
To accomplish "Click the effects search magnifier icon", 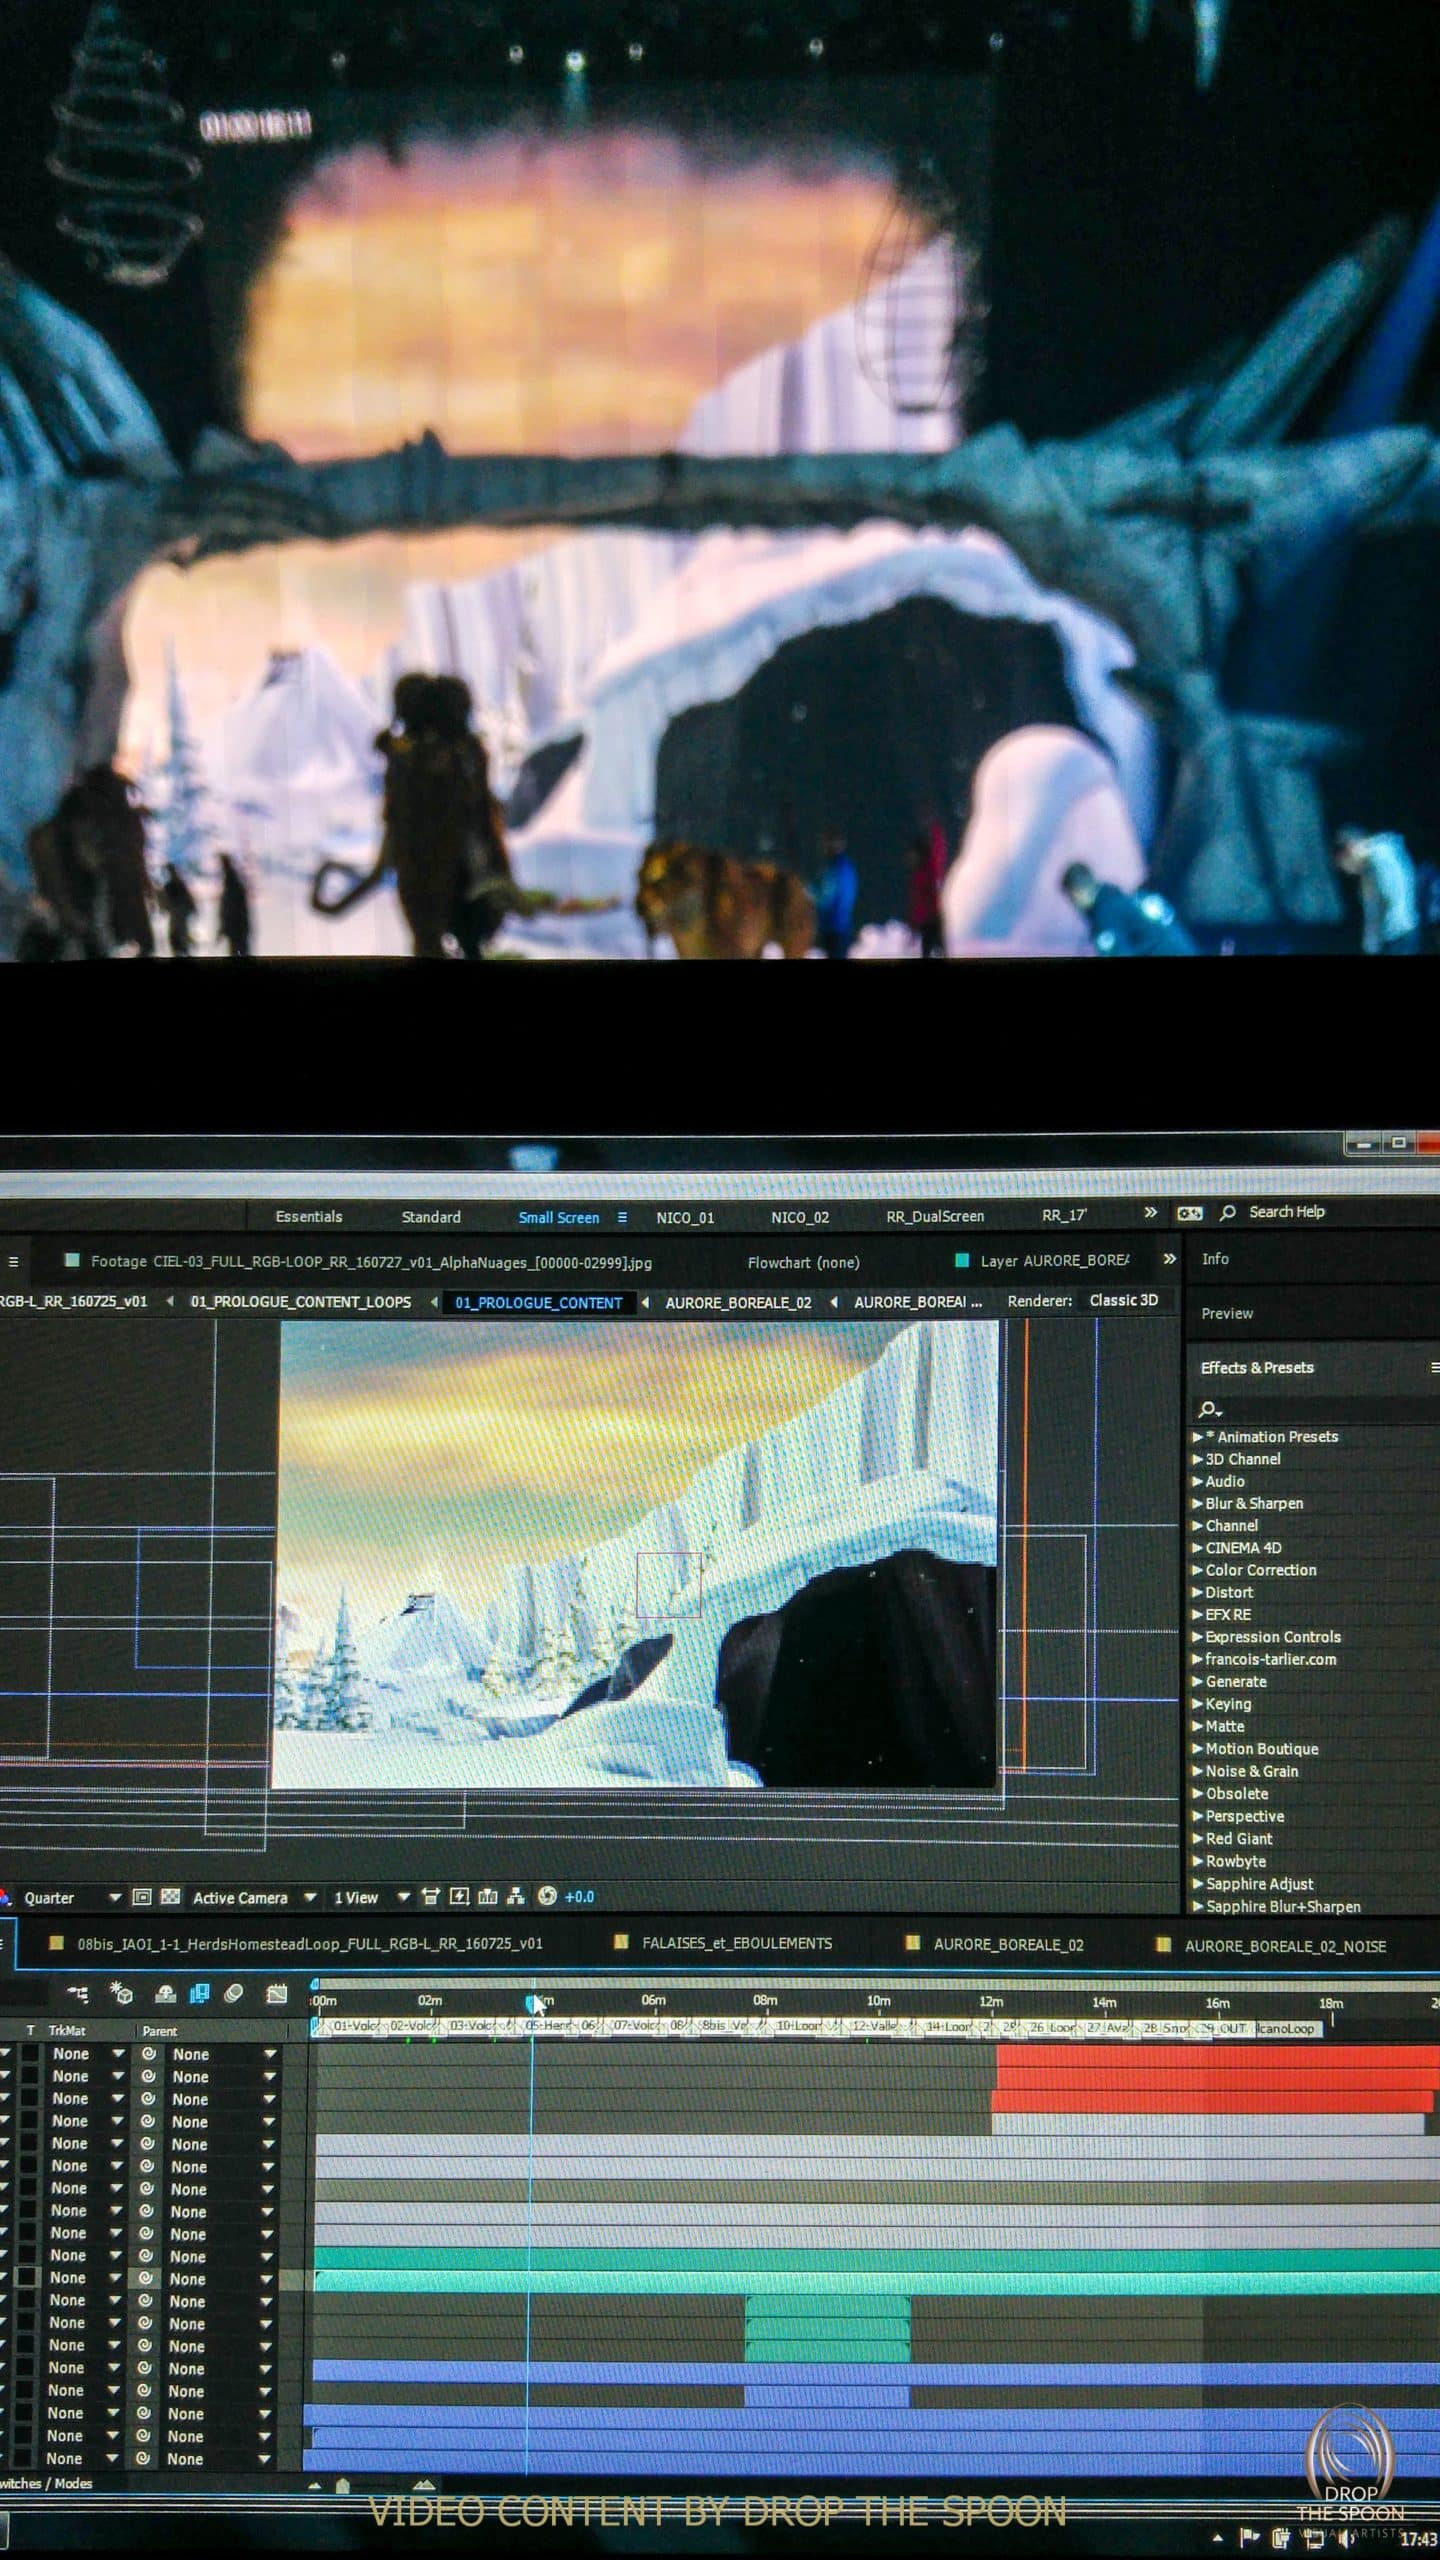I will 1209,1409.
